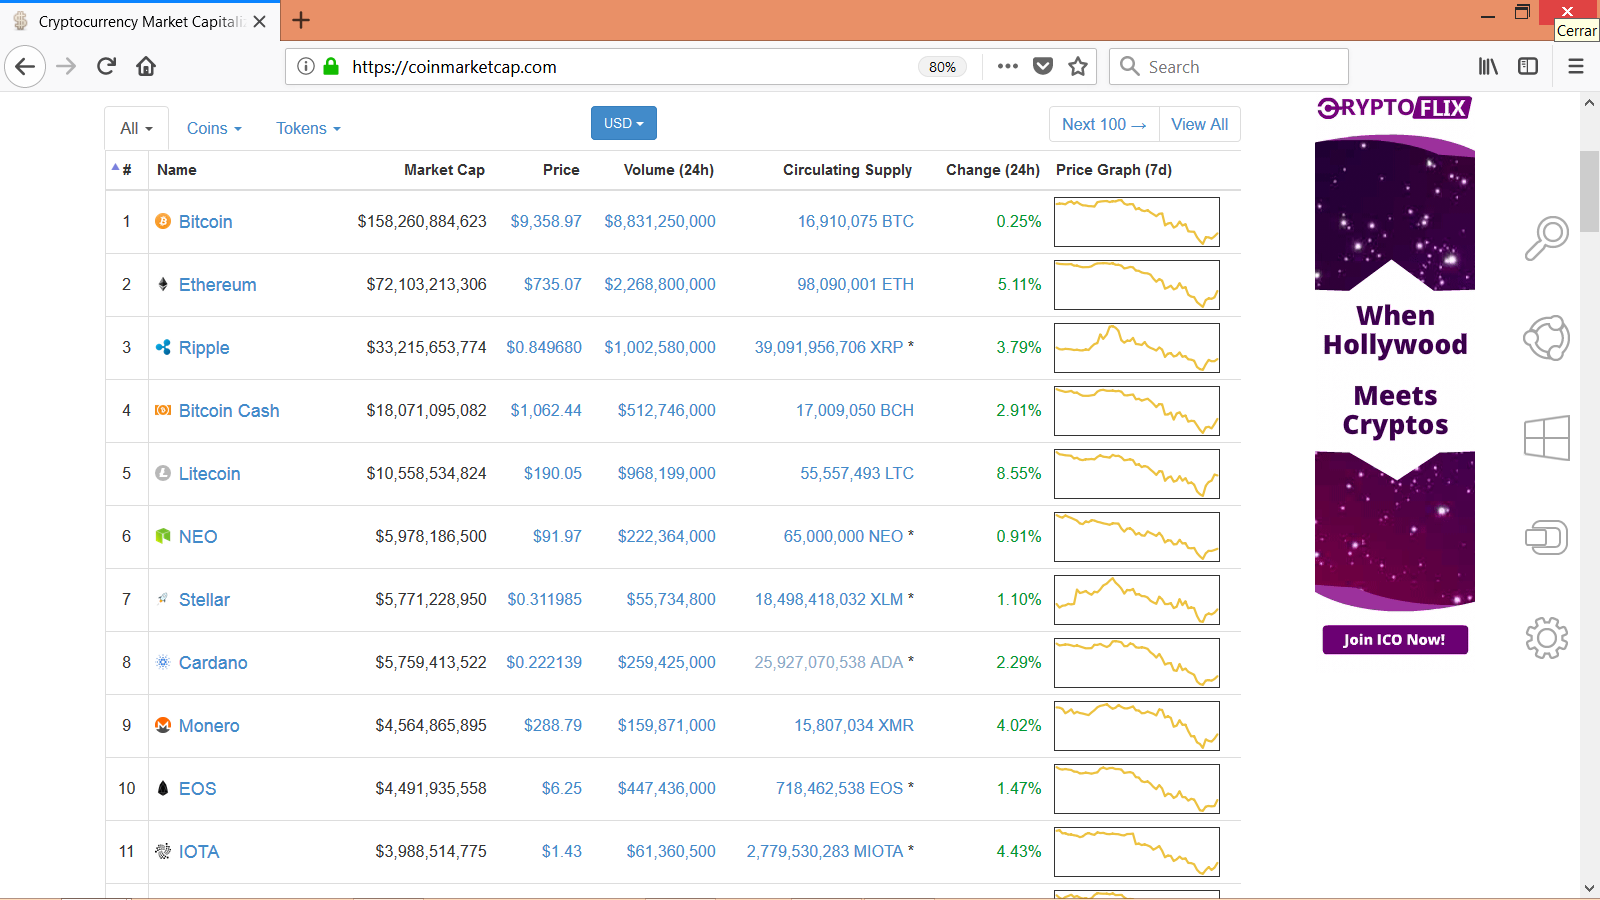Screen dimensions: 1600x900
Task: Click the Litecoin coin icon
Action: [162, 473]
